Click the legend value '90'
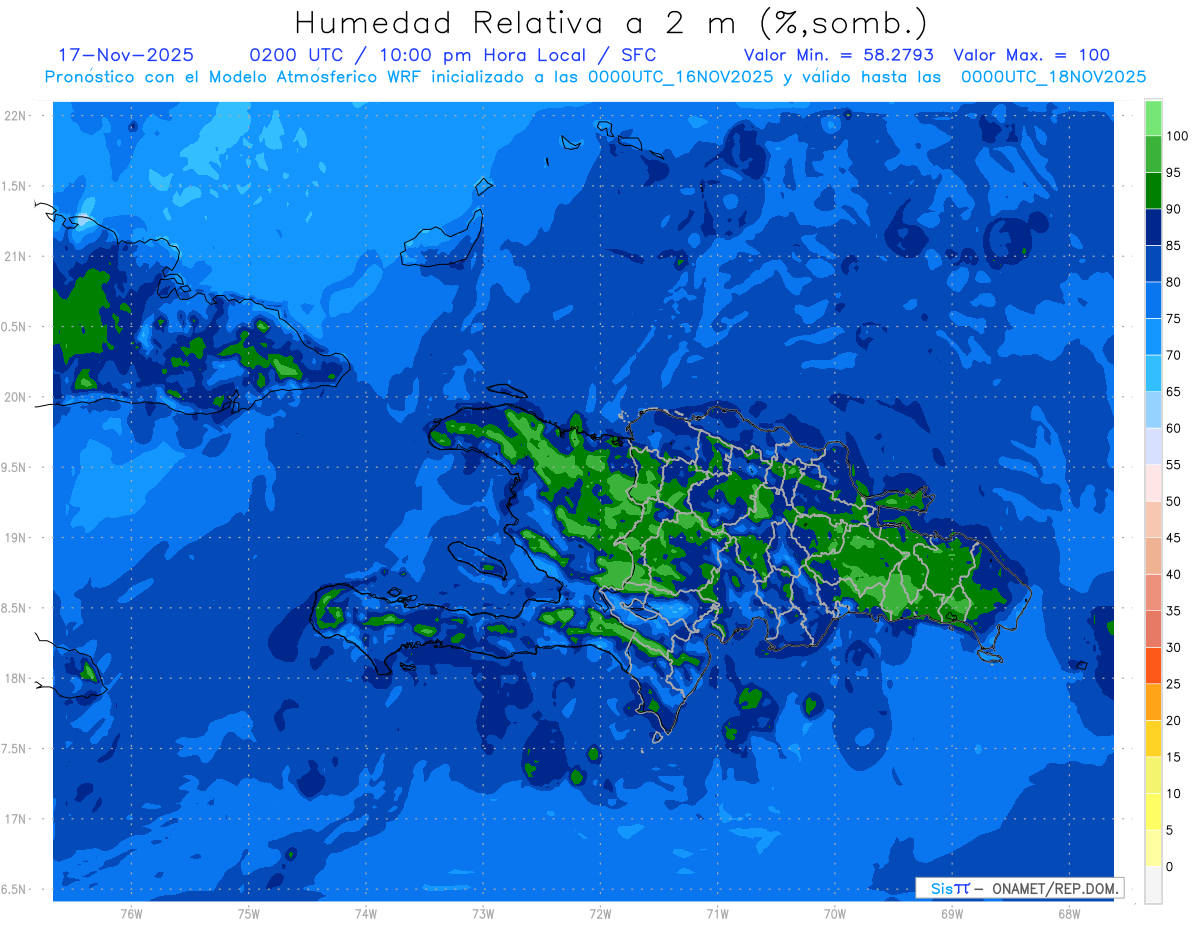 pos(1173,209)
